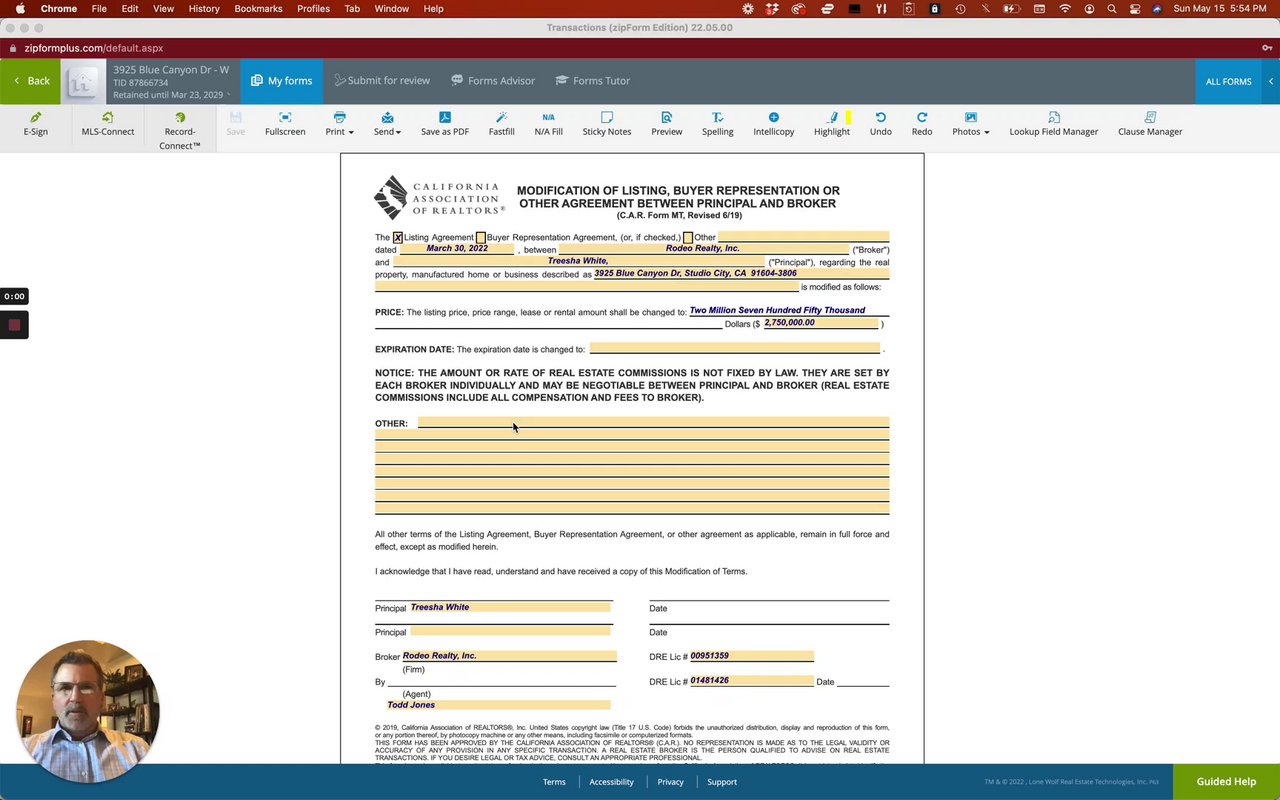The width and height of the screenshot is (1280, 800).
Task: Click the property description address field
Action: point(741,273)
